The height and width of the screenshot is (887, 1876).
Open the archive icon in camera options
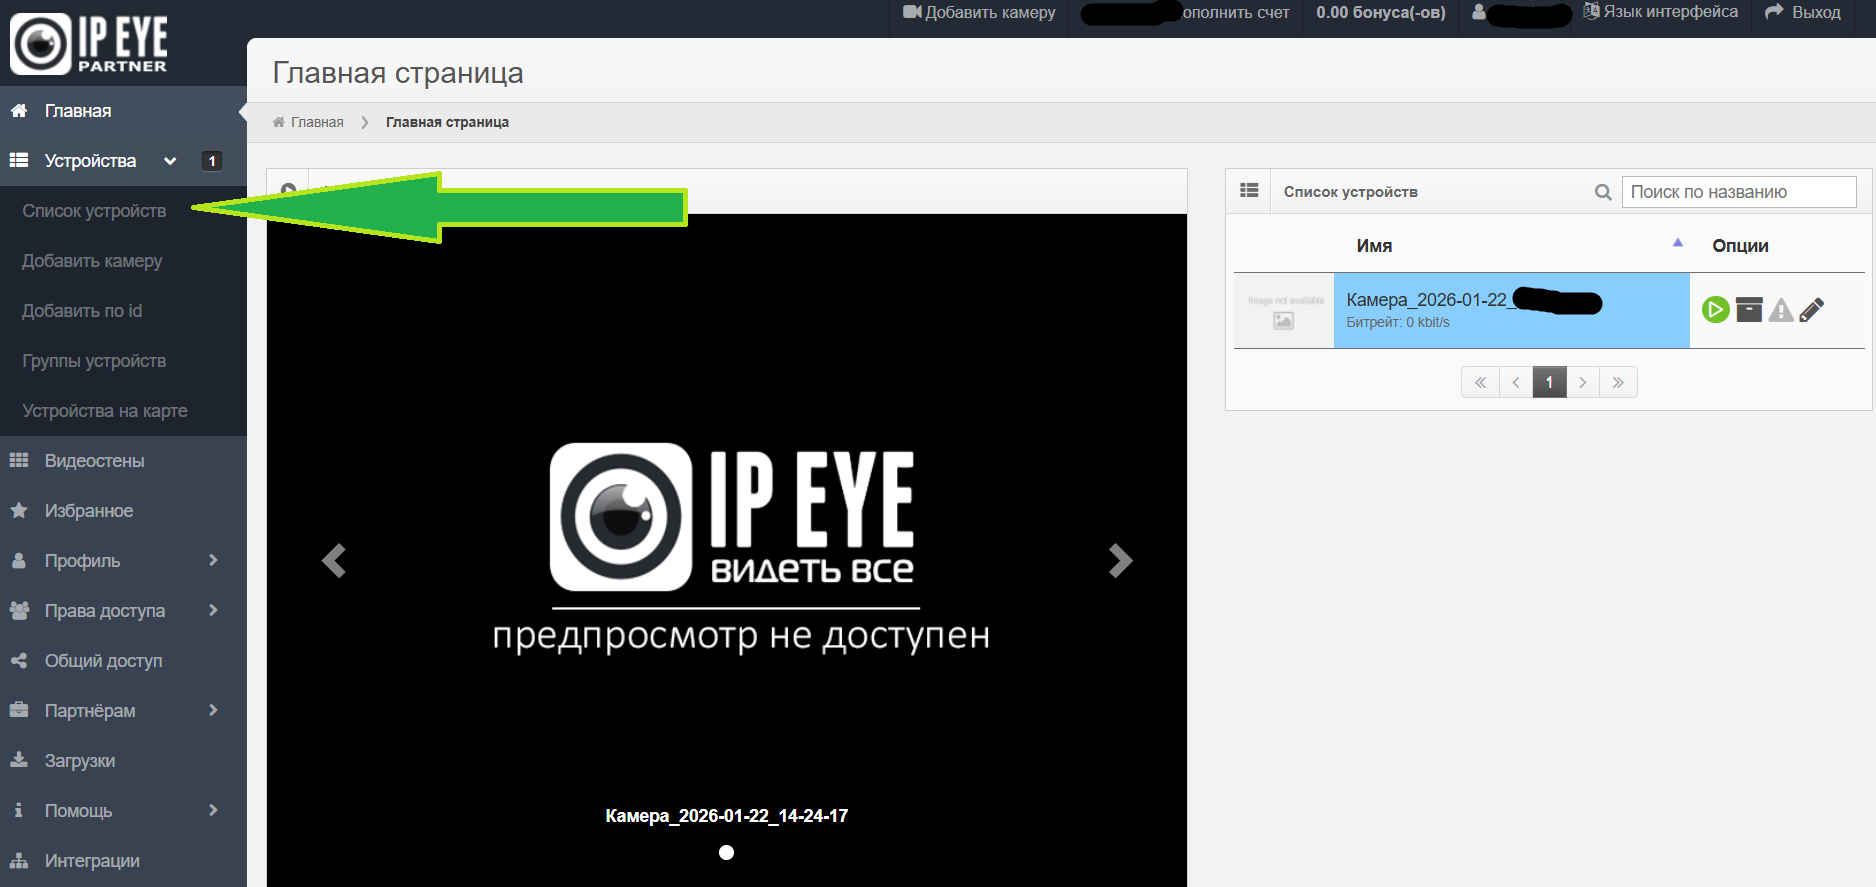(x=1749, y=310)
